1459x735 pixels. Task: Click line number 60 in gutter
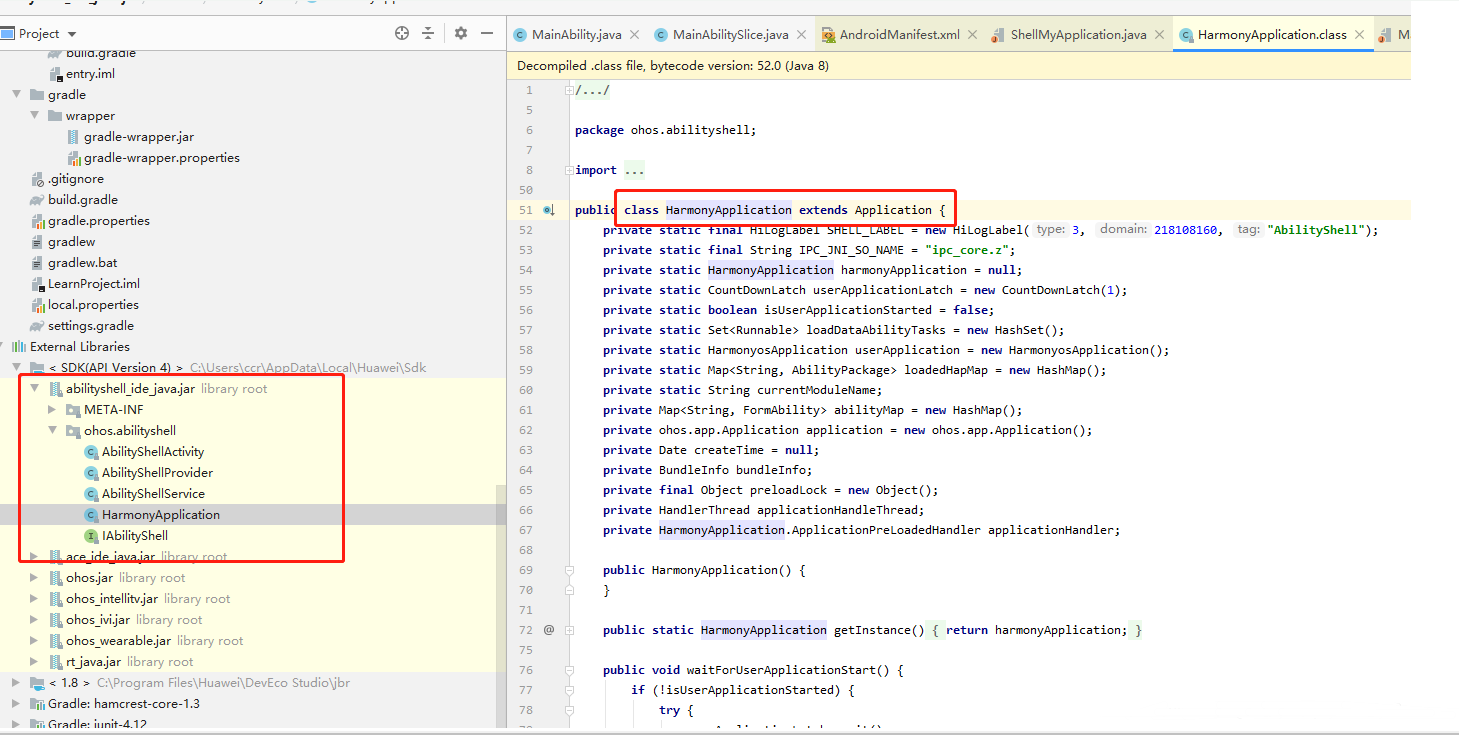(526, 390)
